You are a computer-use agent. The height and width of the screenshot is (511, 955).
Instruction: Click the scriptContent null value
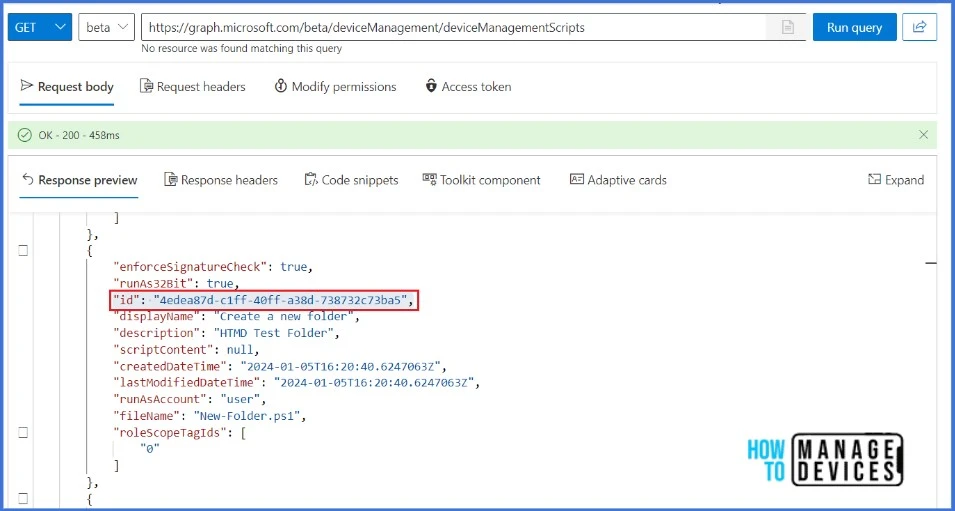click(x=241, y=350)
